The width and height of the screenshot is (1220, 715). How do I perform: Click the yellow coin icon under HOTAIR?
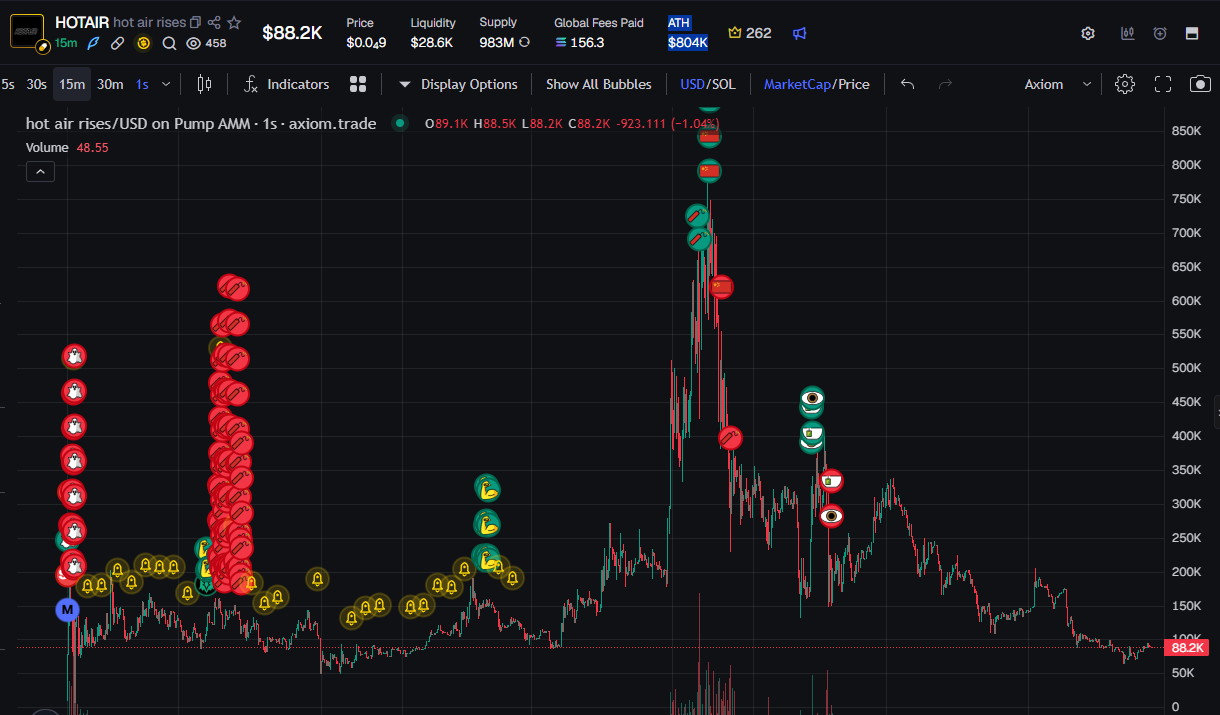pos(143,43)
